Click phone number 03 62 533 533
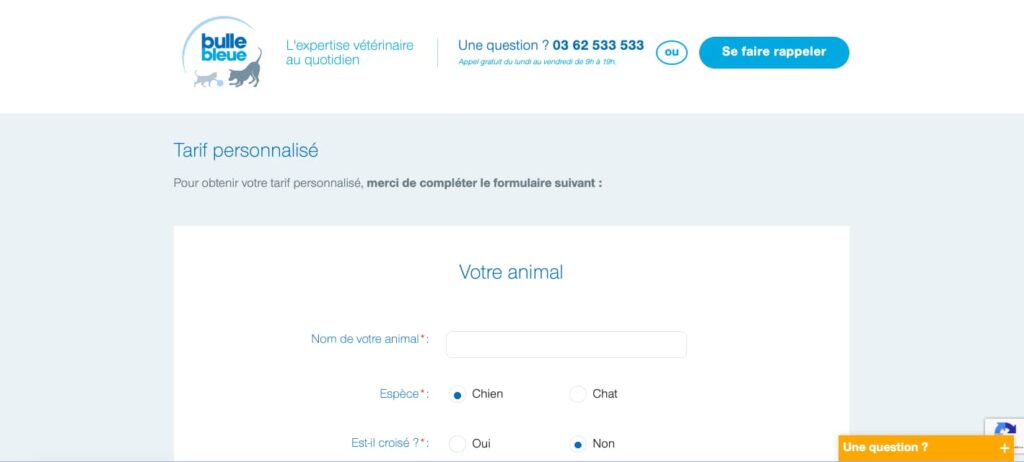The width and height of the screenshot is (1024, 462). pyautogui.click(x=598, y=45)
